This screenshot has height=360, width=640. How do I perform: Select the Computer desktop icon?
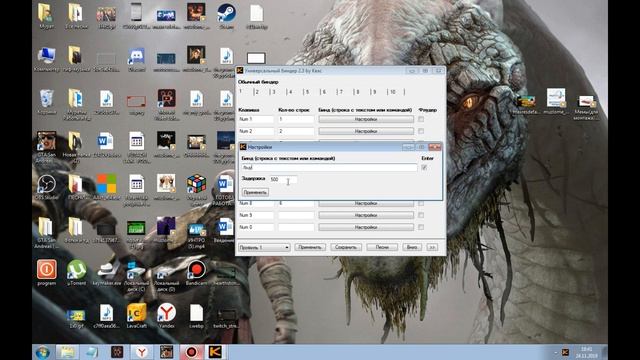click(47, 58)
